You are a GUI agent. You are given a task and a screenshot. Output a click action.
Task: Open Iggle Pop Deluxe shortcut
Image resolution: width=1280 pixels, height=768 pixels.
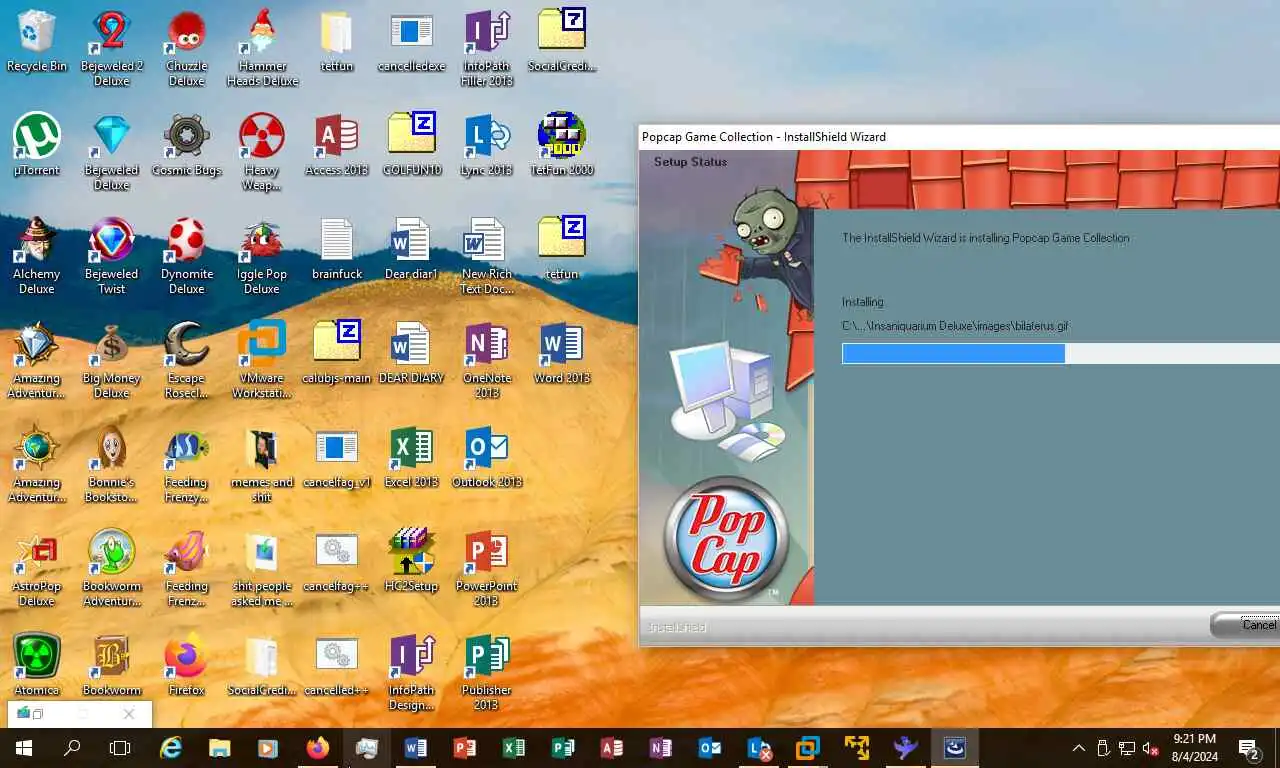pyautogui.click(x=262, y=256)
